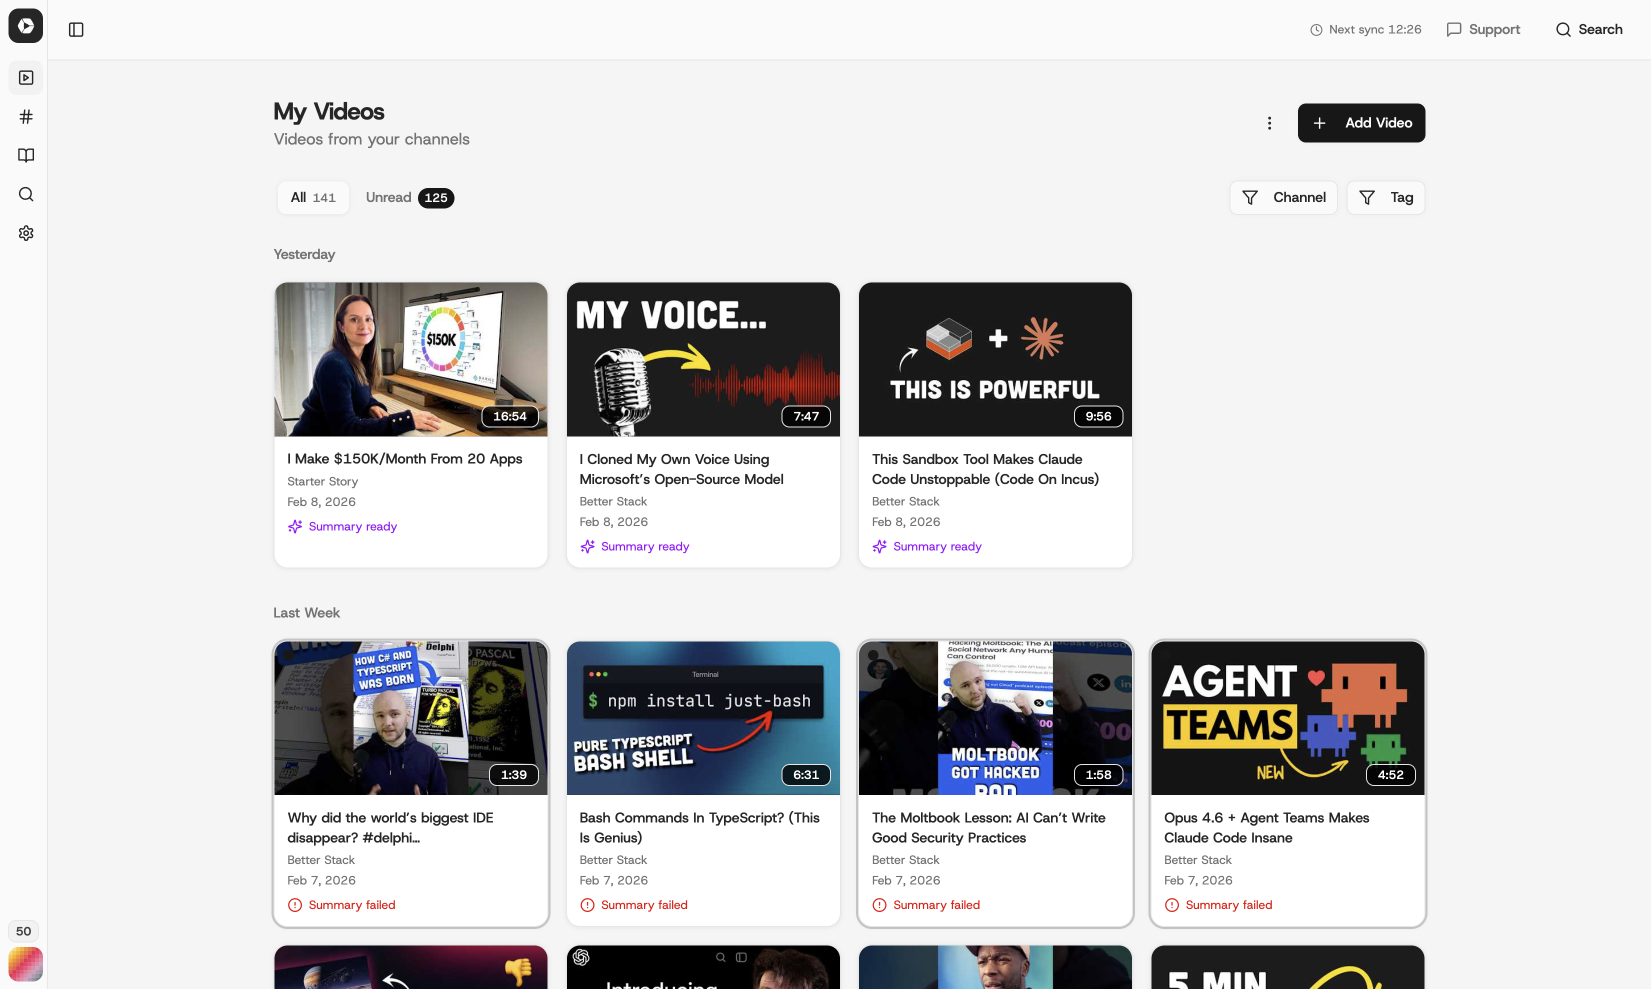Open the Channel filter dropdown

tap(1283, 198)
